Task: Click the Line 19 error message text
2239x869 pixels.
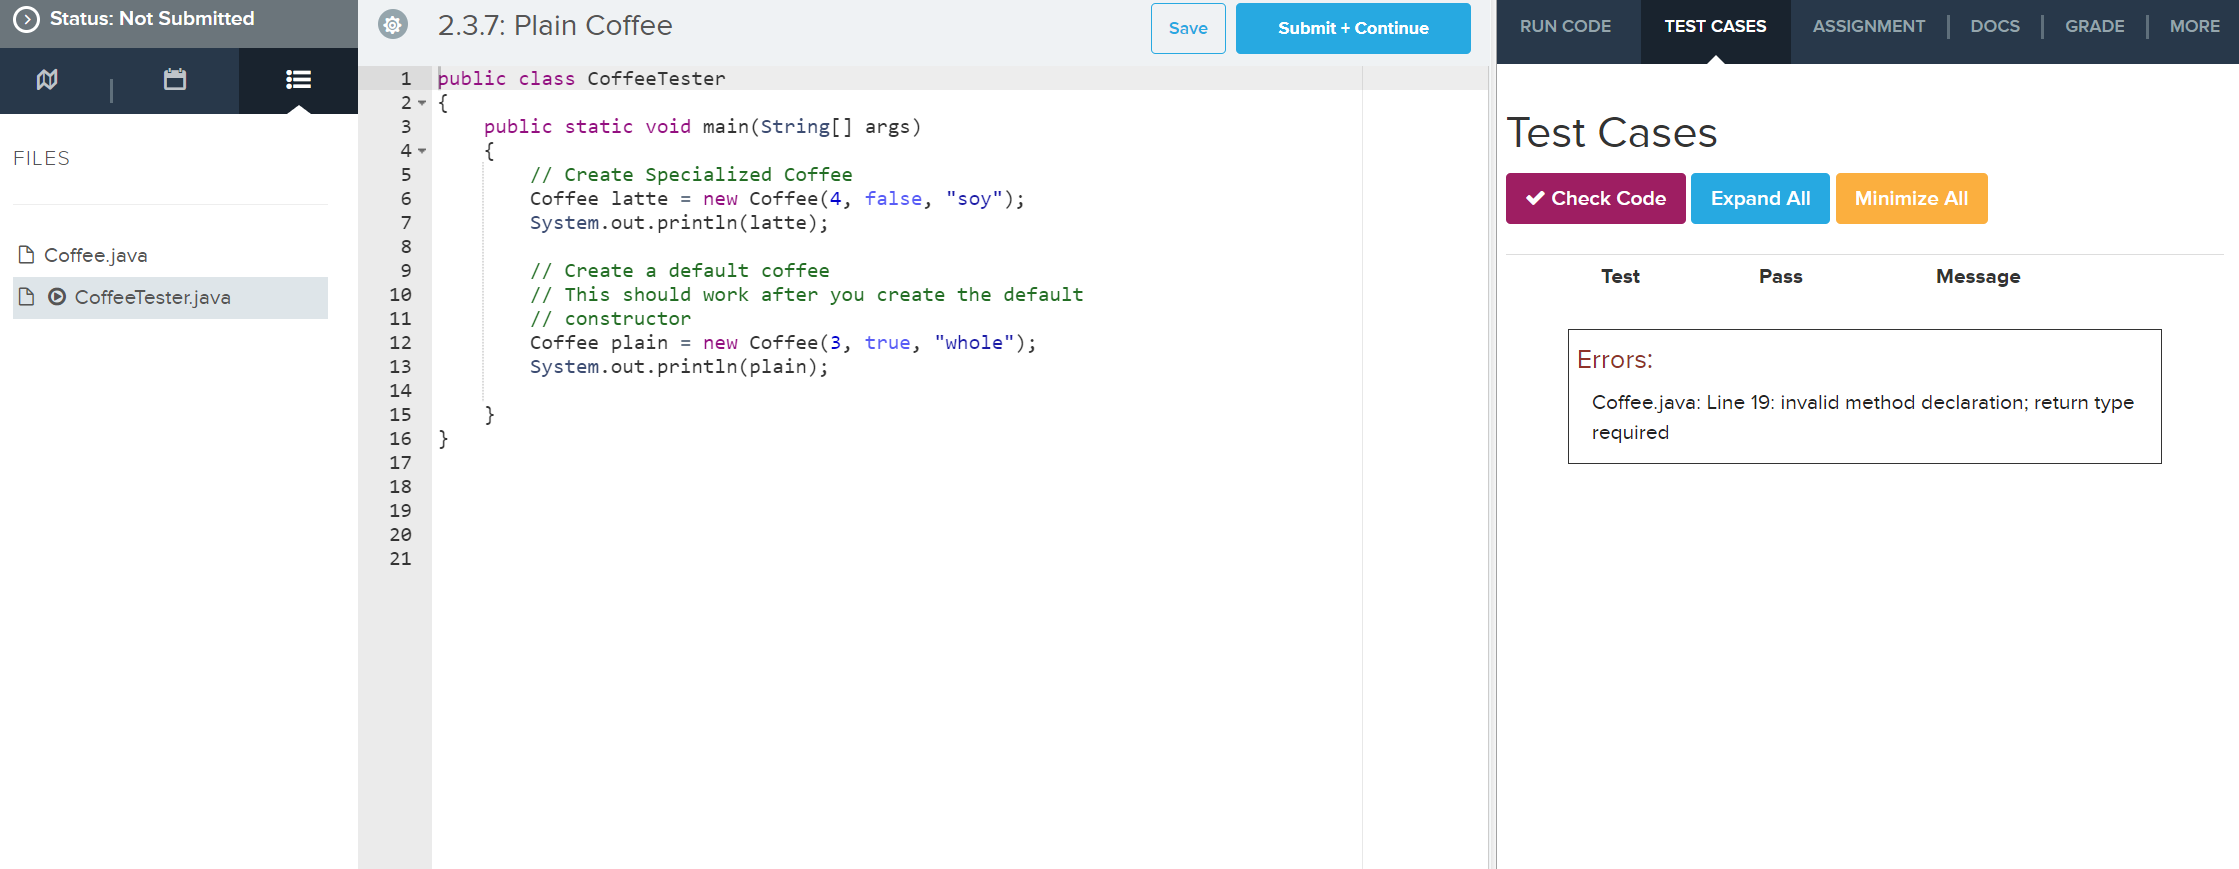Action: [1862, 417]
